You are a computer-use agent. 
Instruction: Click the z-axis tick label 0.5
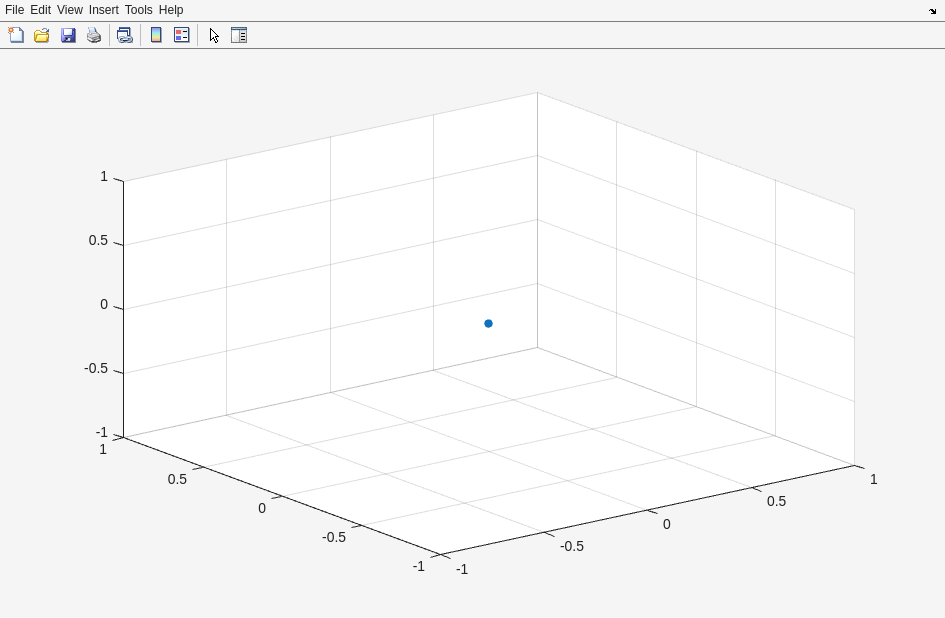click(98, 240)
